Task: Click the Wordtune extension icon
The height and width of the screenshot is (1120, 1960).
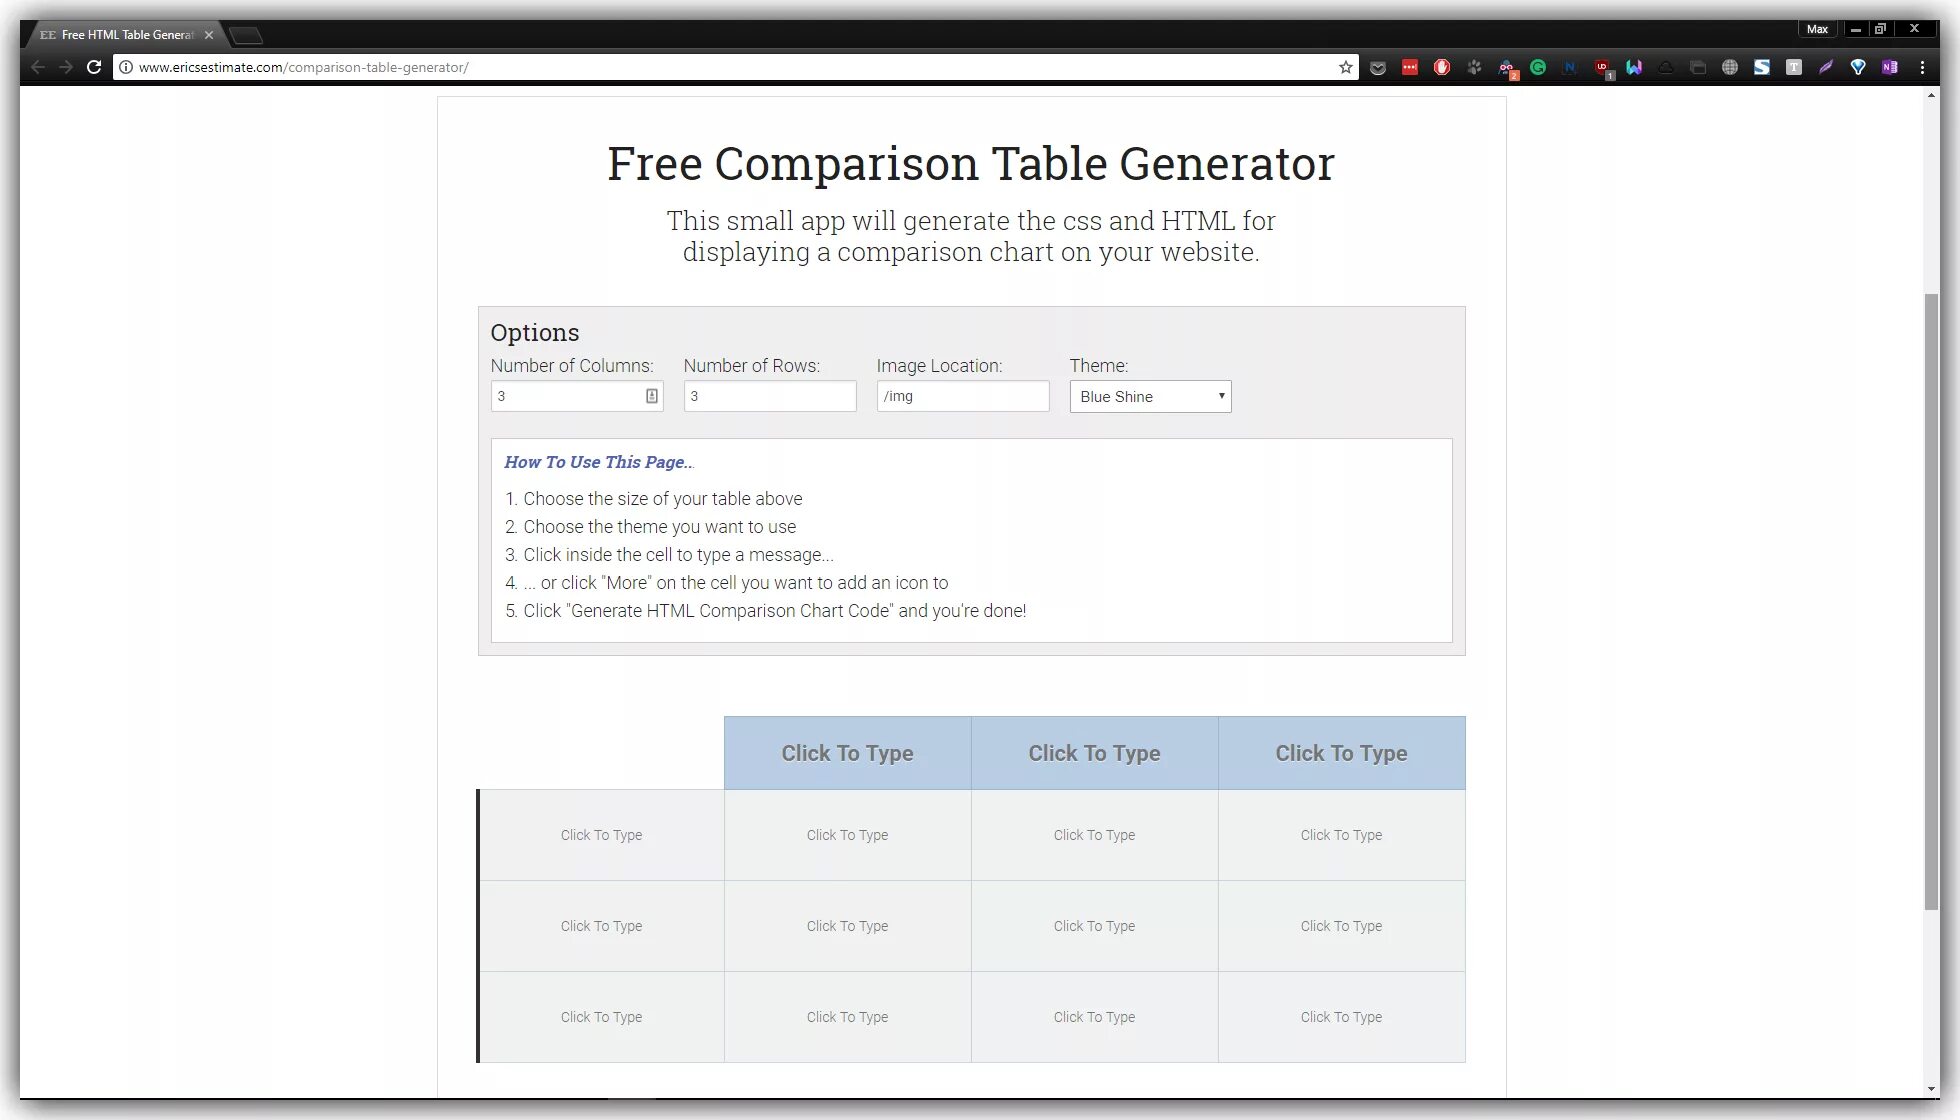Action: pos(1633,67)
